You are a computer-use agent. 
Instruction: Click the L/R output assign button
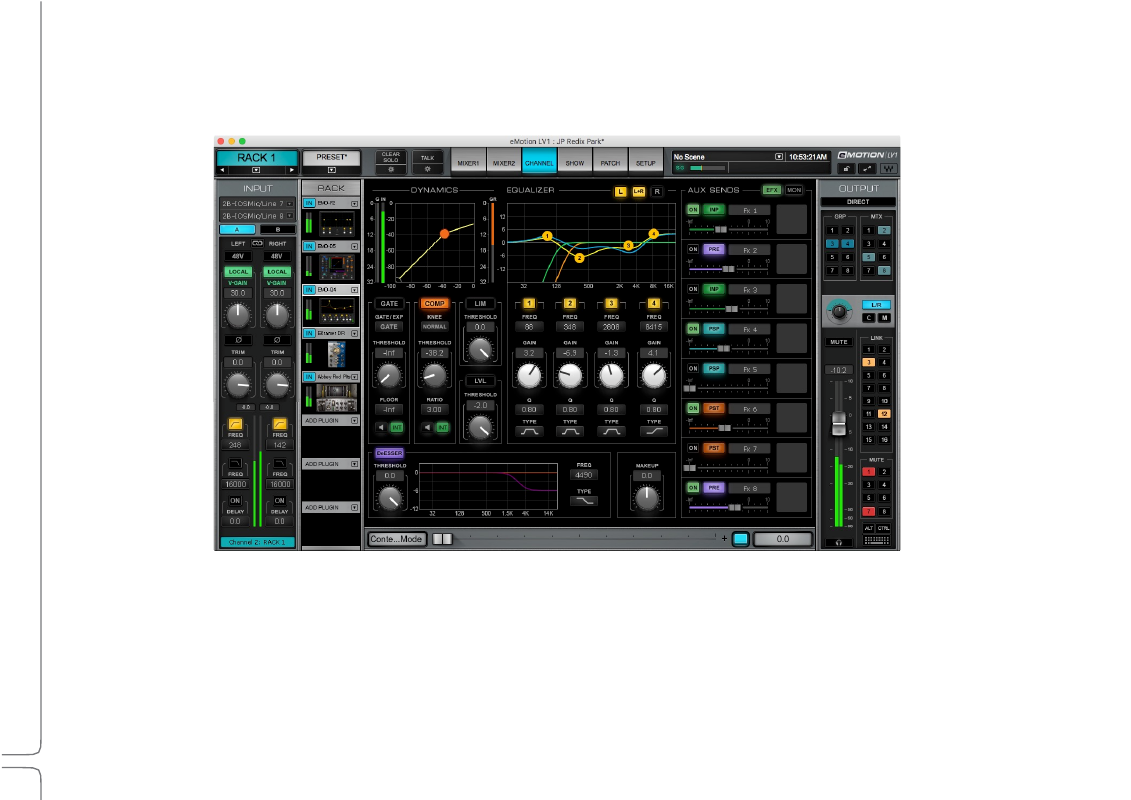click(876, 305)
